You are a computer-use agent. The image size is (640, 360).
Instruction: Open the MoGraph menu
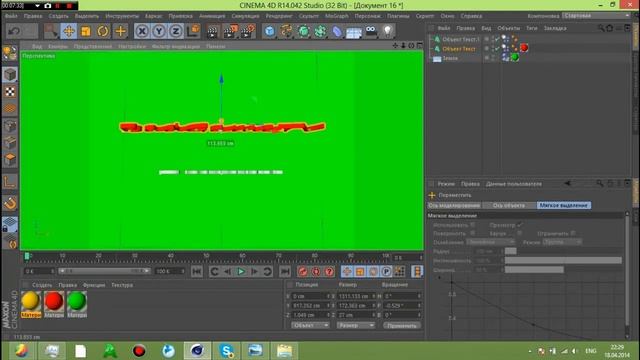[x=337, y=16]
